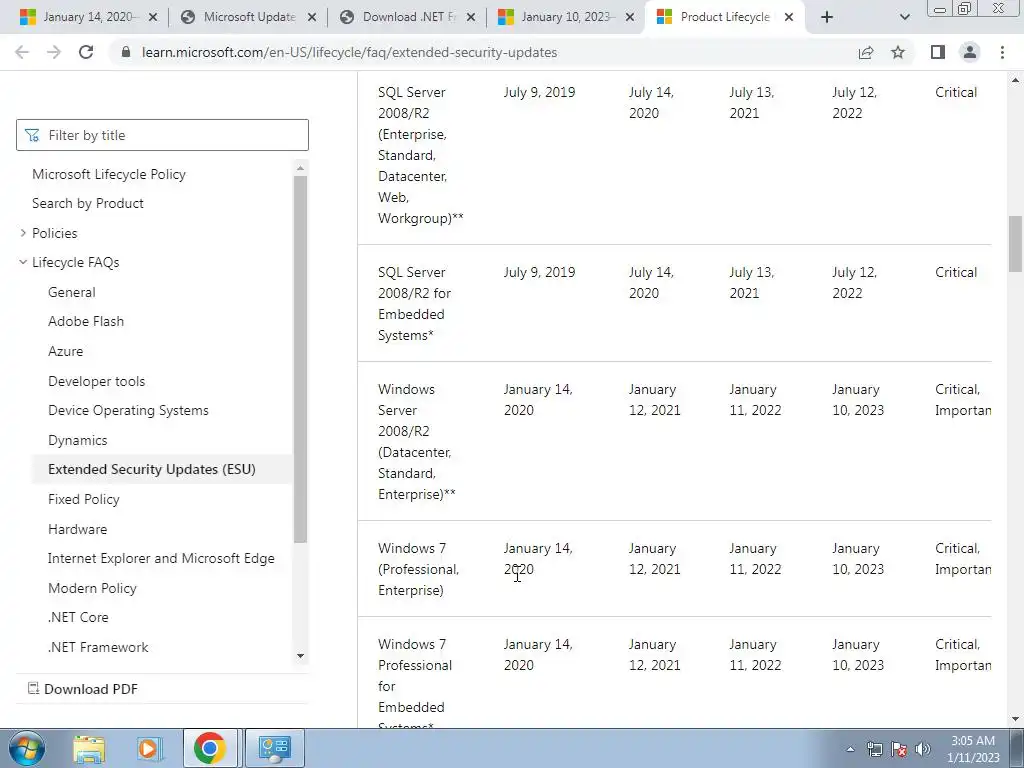The image size is (1024, 768).
Task: Click the network tray icon
Action: [874, 749]
